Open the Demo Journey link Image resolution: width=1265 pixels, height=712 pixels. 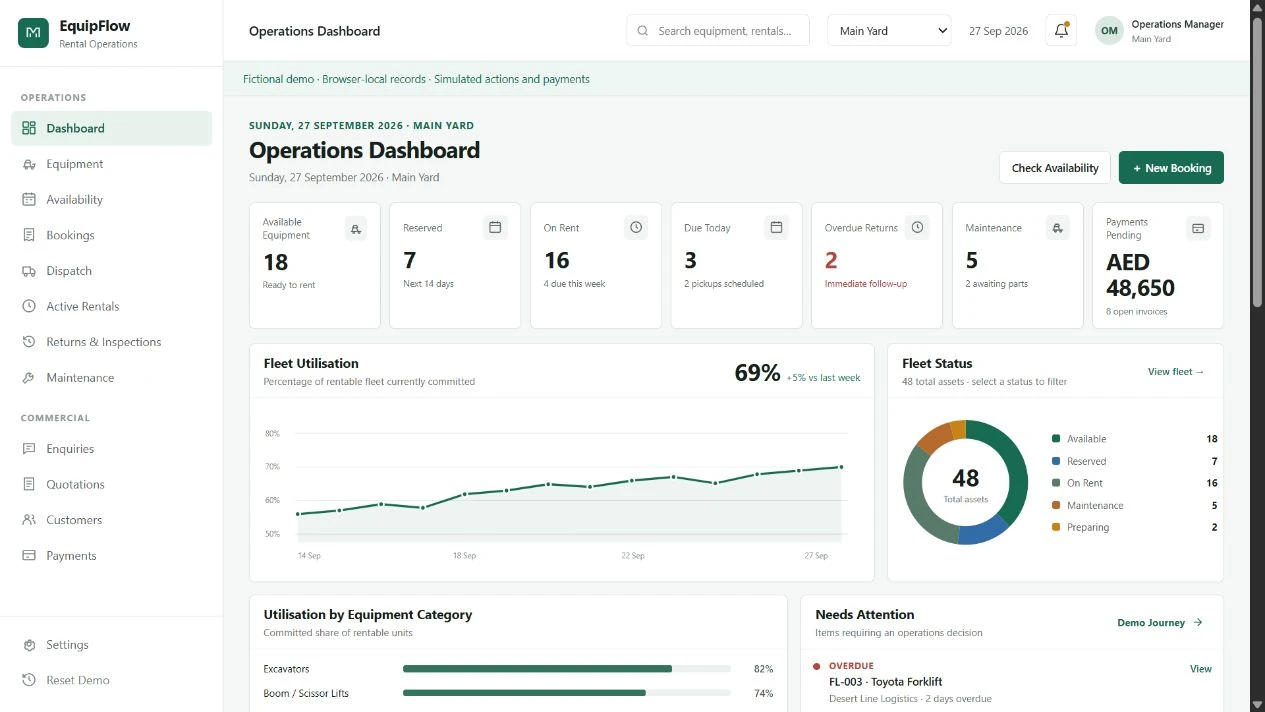click(x=1160, y=623)
